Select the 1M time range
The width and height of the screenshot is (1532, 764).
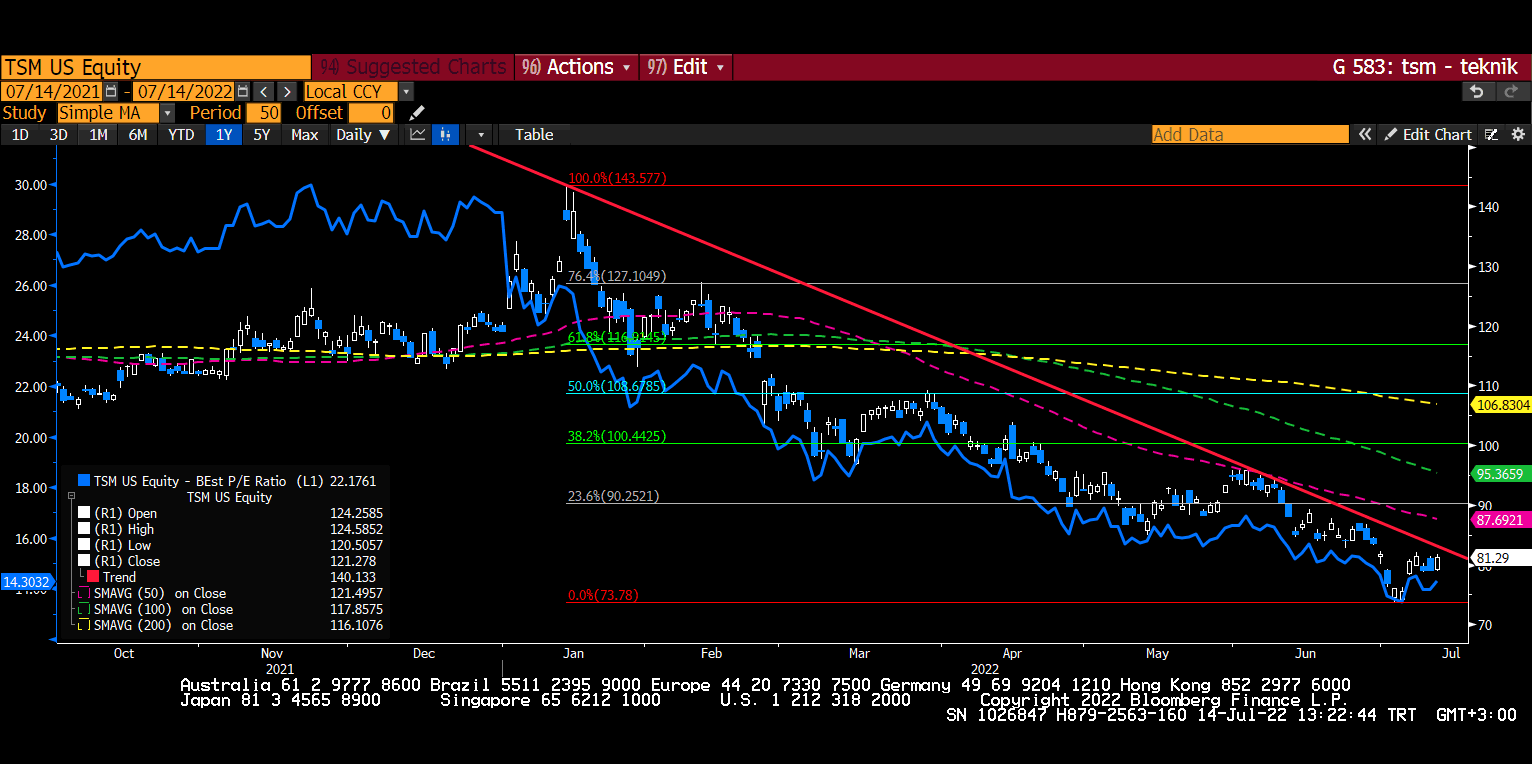tap(98, 134)
